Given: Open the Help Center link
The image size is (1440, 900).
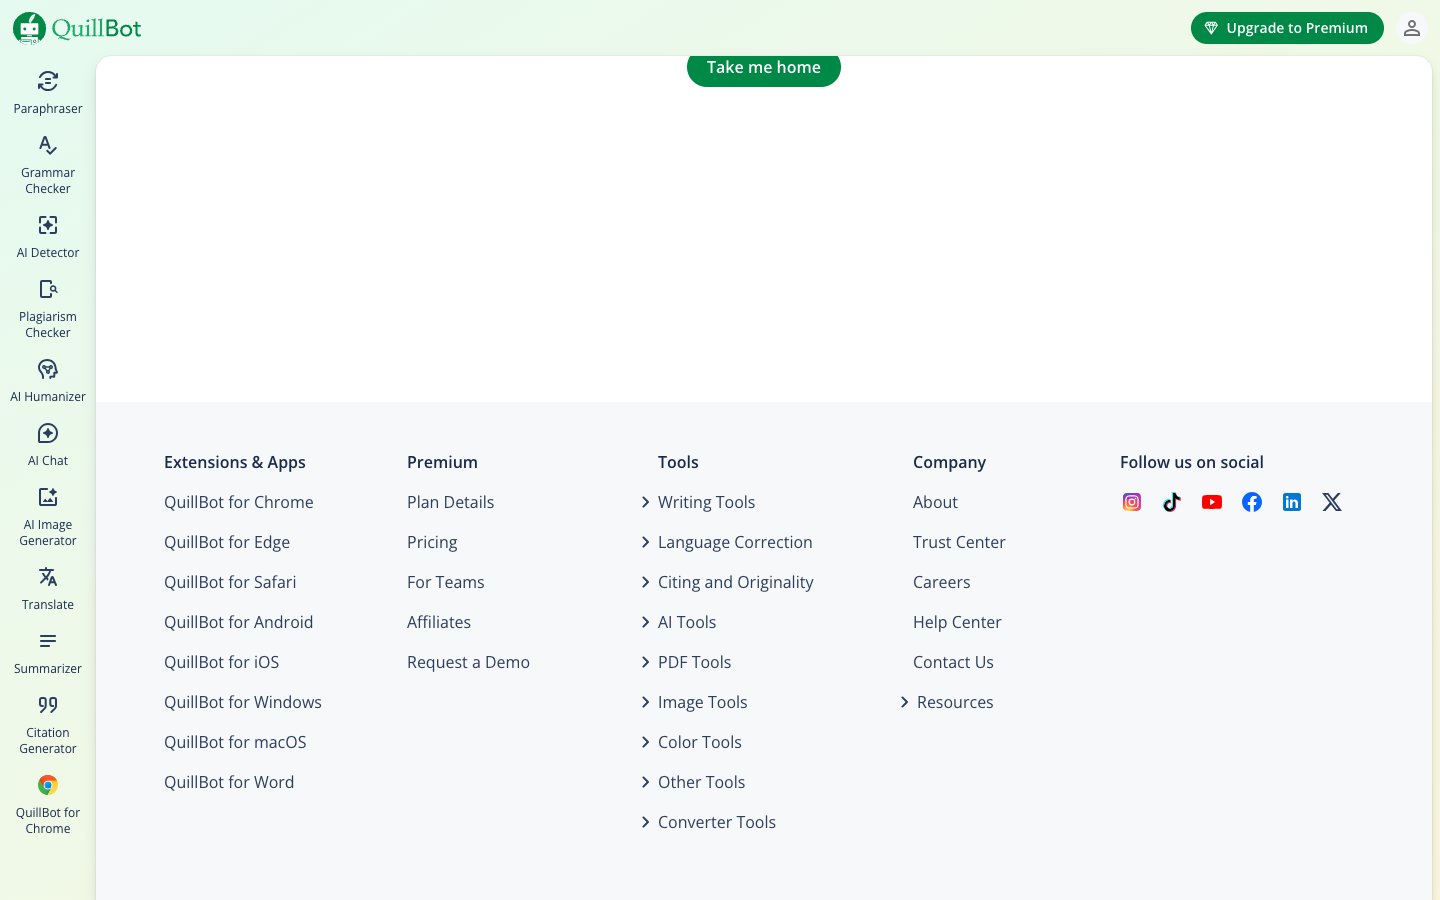Looking at the screenshot, I should (x=957, y=622).
